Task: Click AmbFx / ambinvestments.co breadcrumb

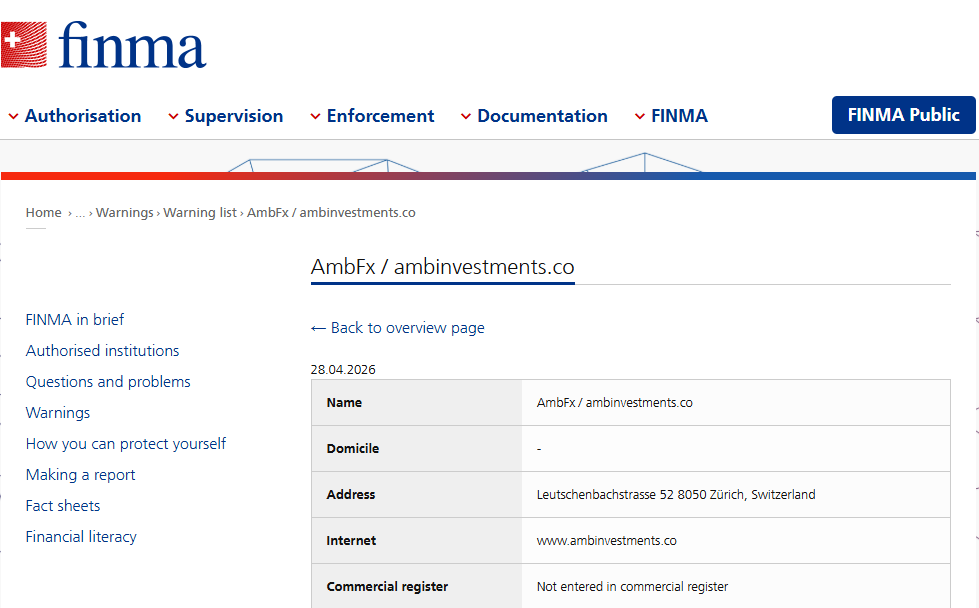Action: [x=331, y=213]
